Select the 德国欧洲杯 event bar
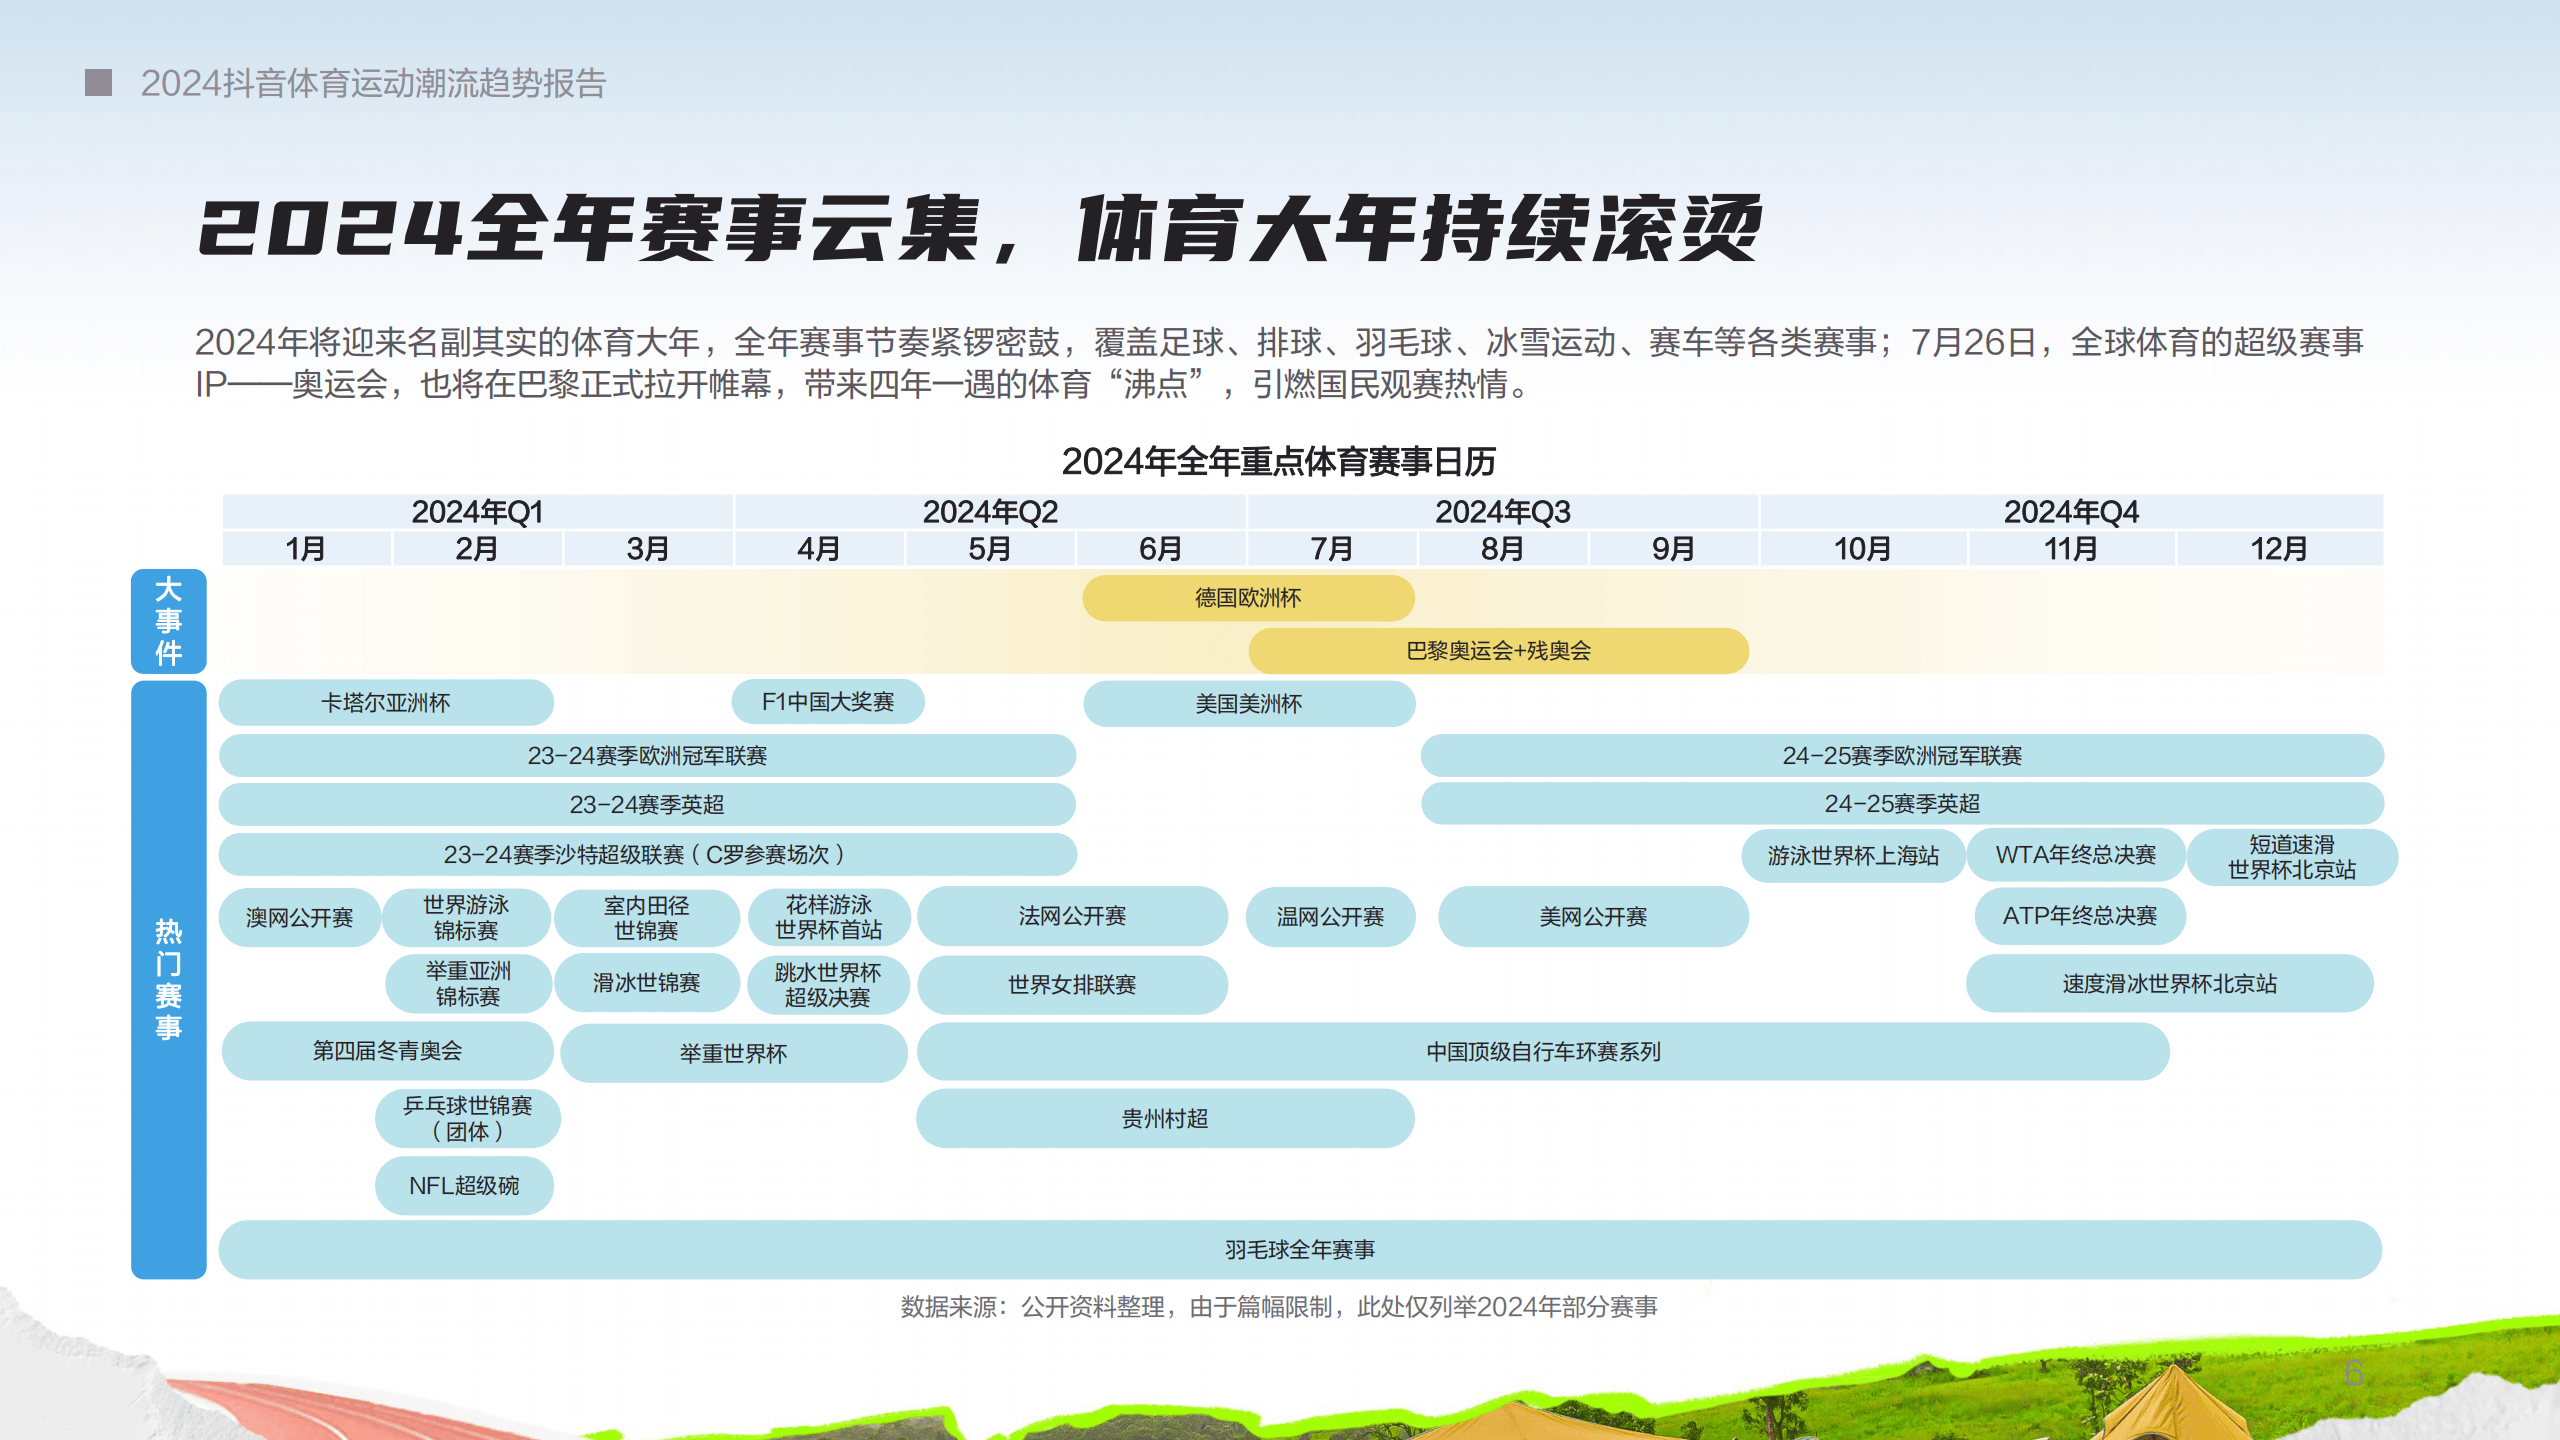This screenshot has width=2560, height=1440. click(1247, 596)
